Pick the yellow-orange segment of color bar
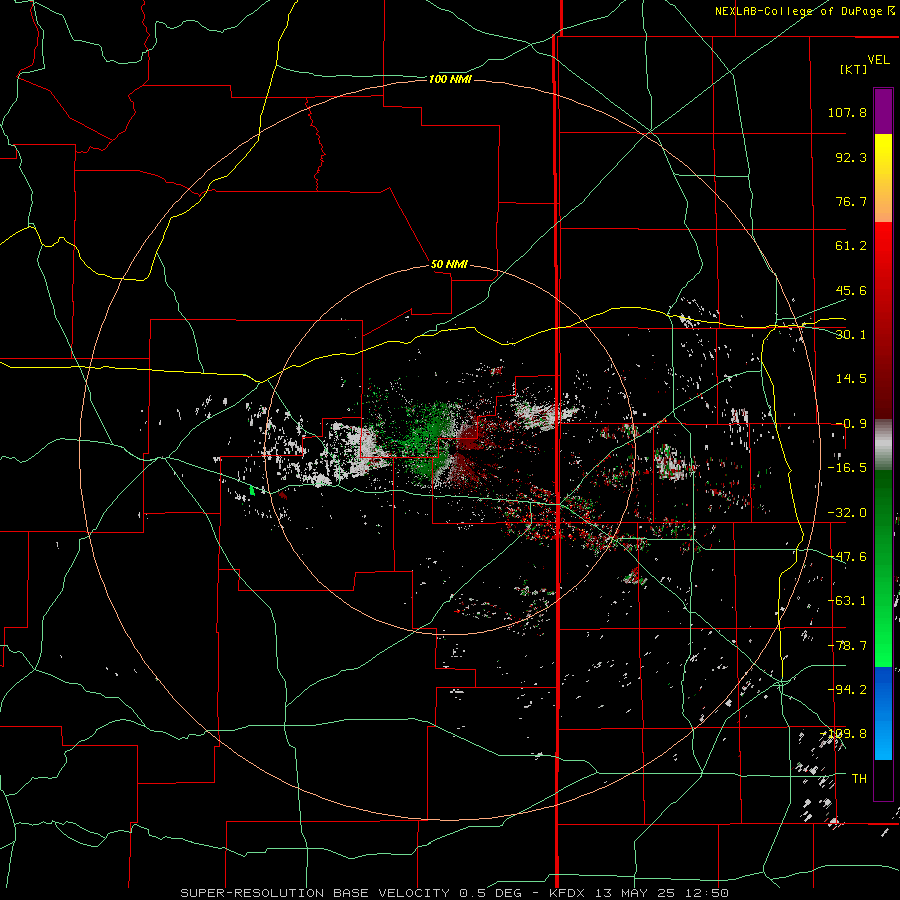 [883, 178]
